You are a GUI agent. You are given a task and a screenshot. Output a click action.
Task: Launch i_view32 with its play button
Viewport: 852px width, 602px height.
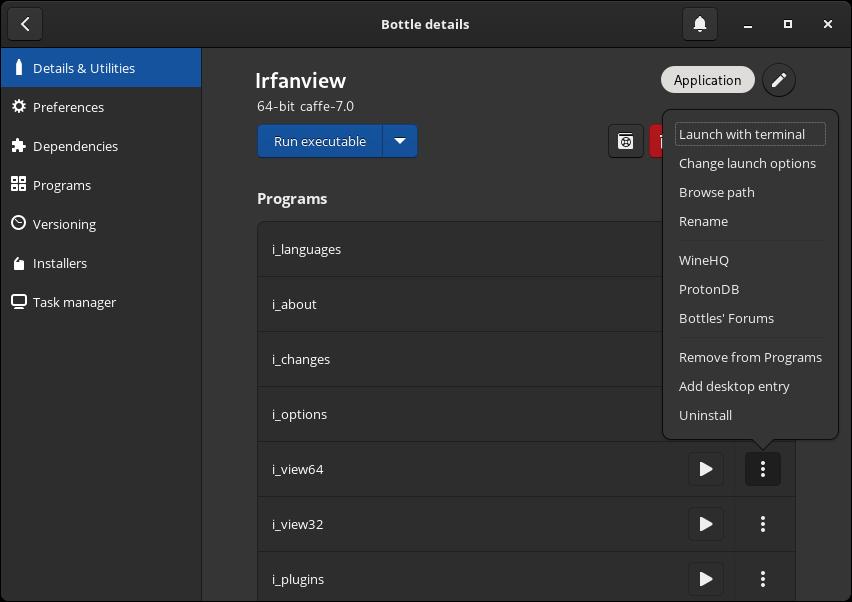click(706, 524)
